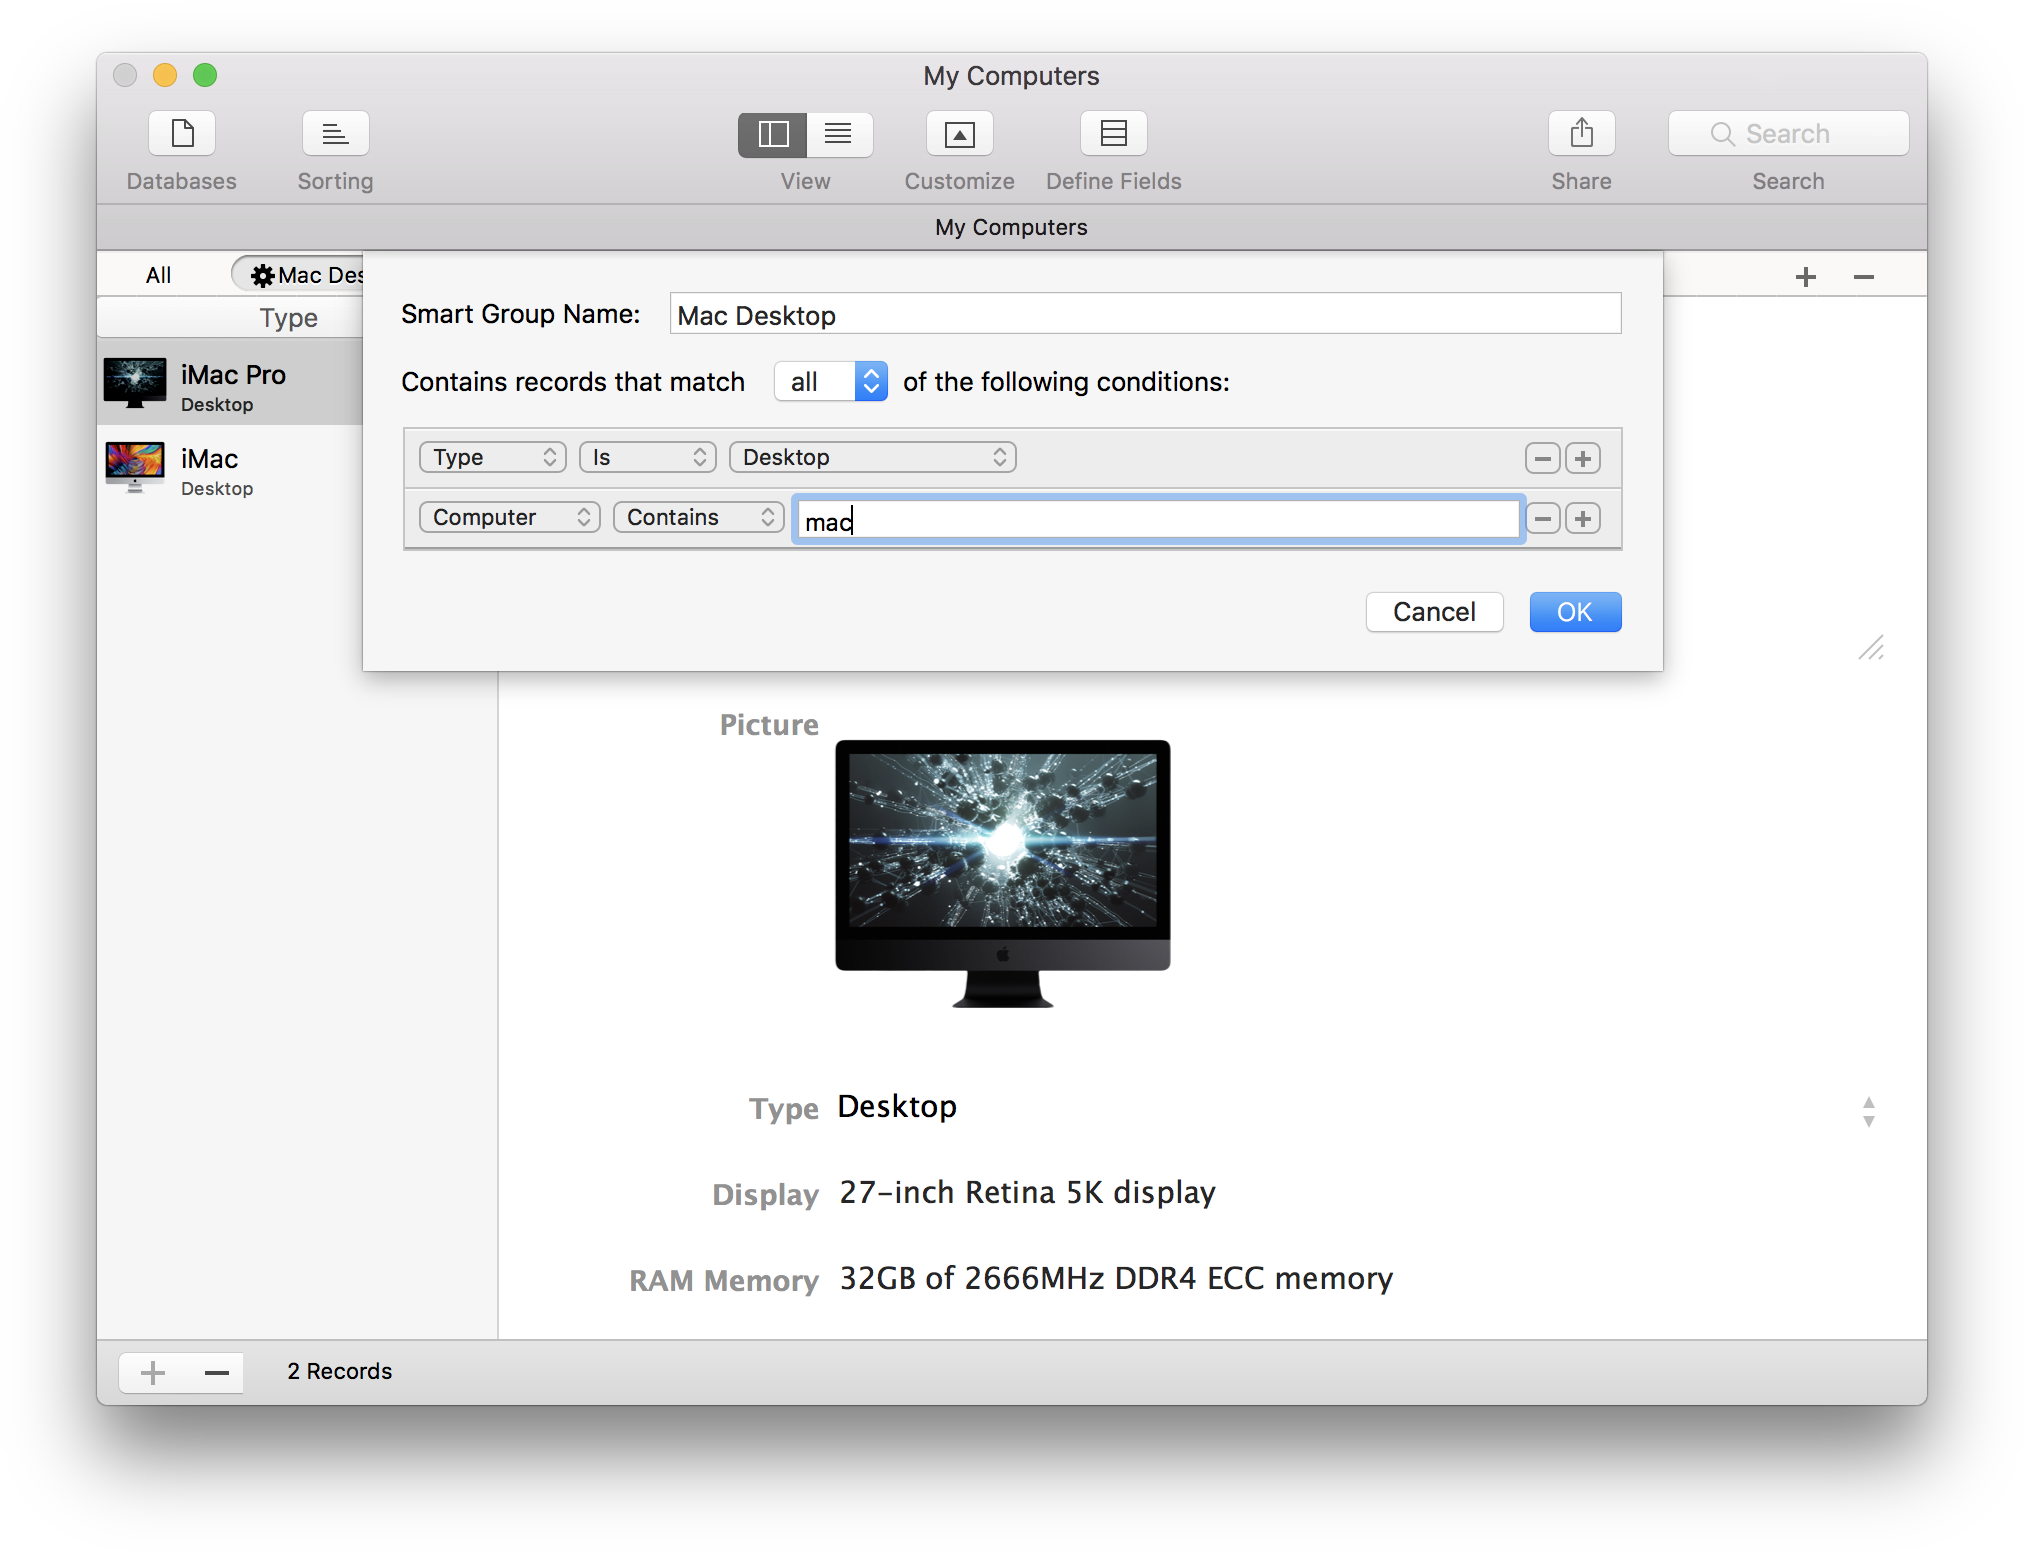The height and width of the screenshot is (1553, 2023).
Task: Click the yellow minimize window button
Action: coord(165,75)
